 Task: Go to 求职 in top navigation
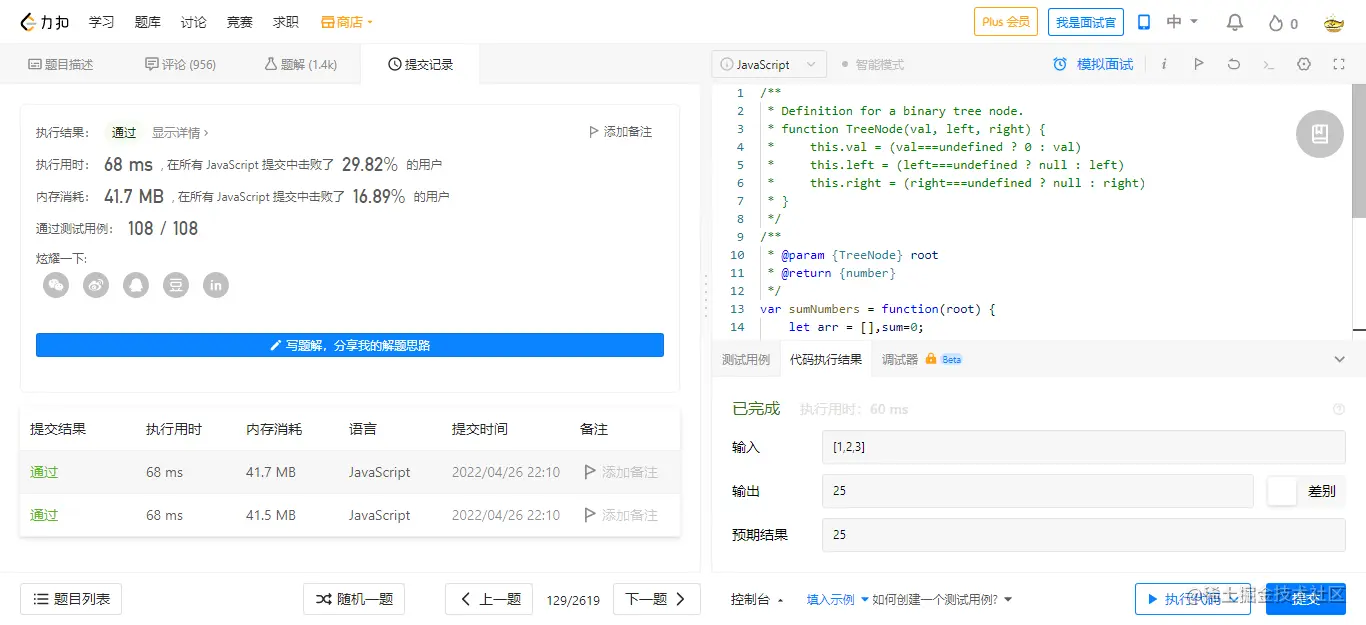[285, 22]
